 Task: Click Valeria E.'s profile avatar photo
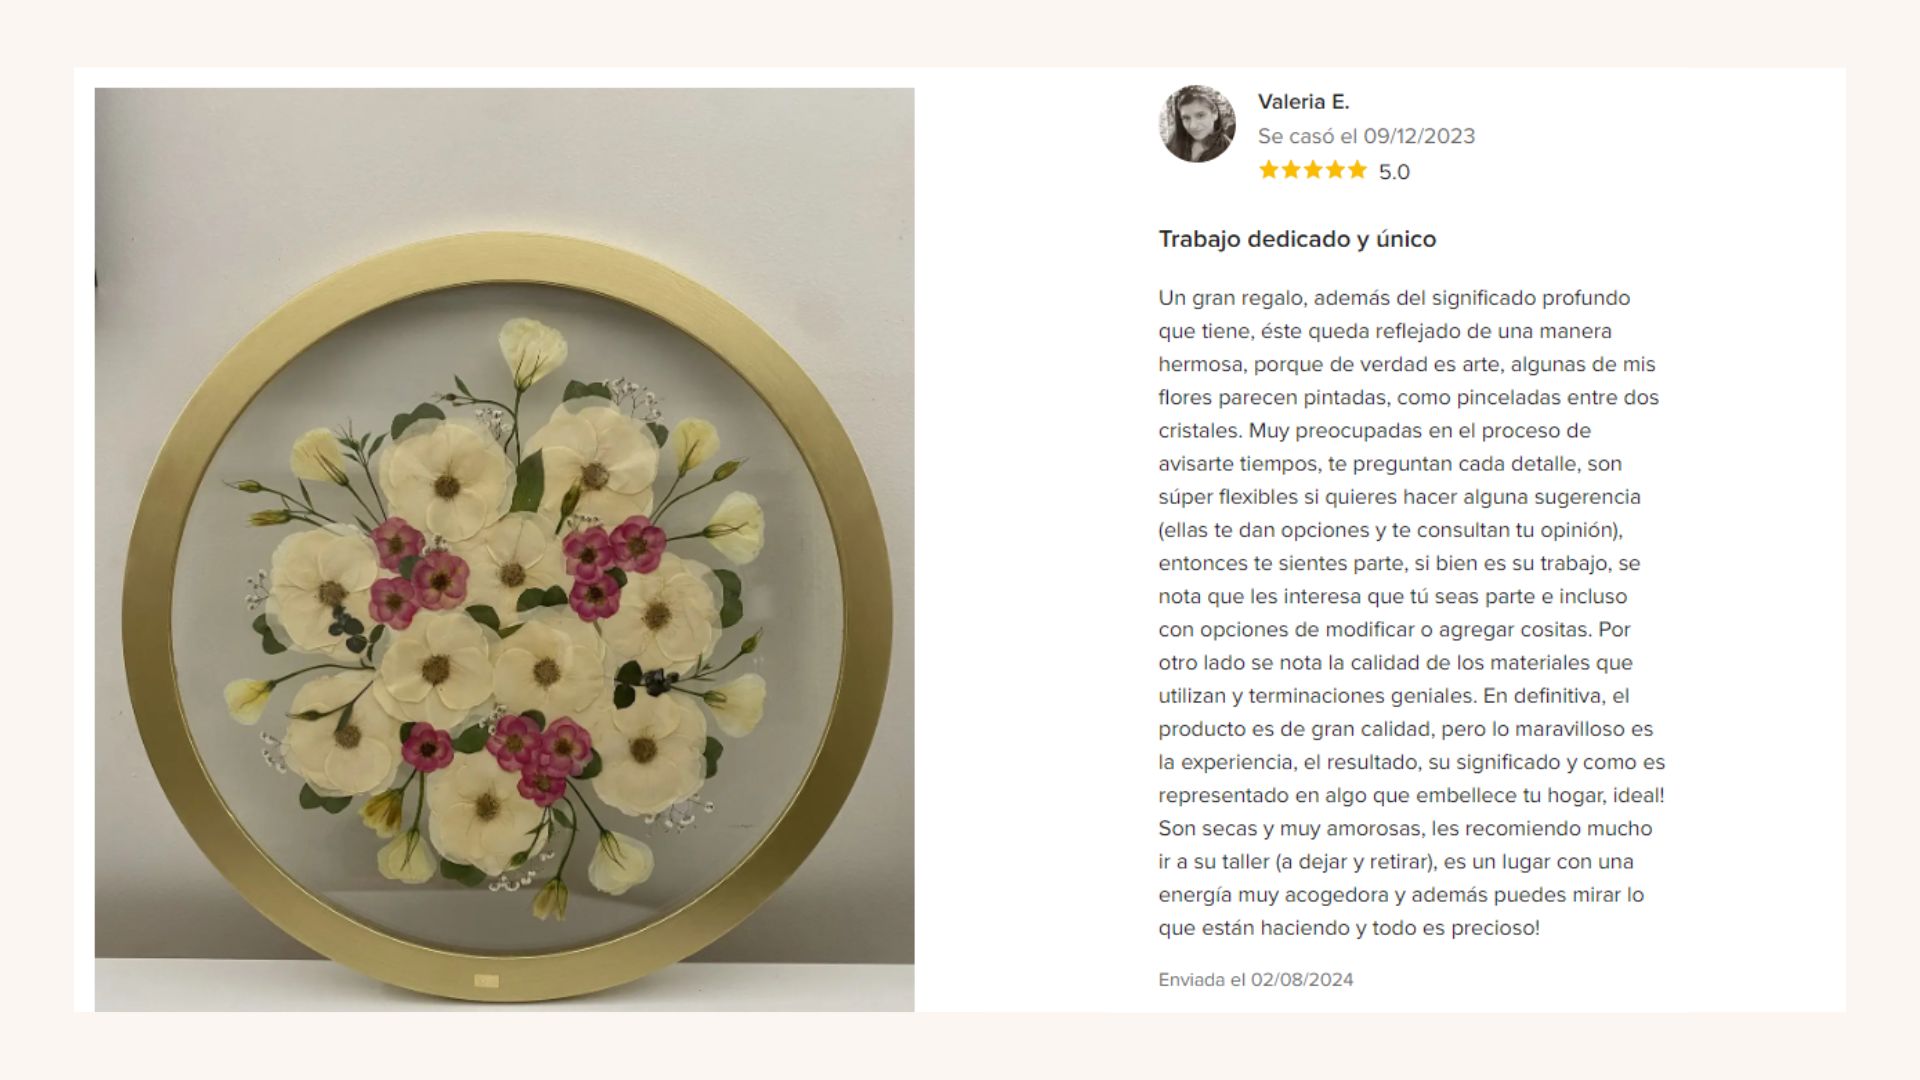[x=1197, y=124]
